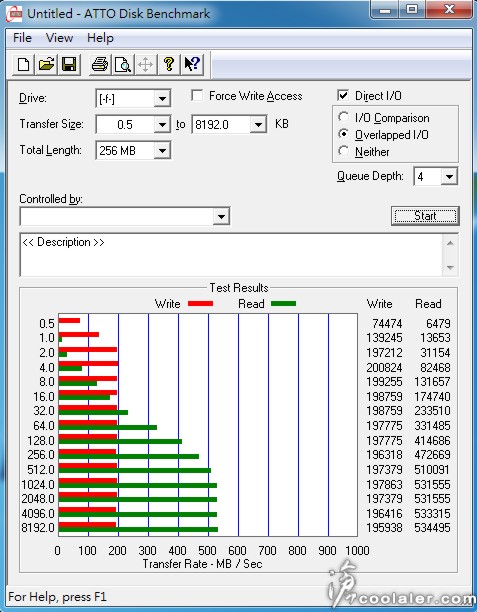477x612 pixels.
Task: Start the benchmark with Start button
Action: 425,216
